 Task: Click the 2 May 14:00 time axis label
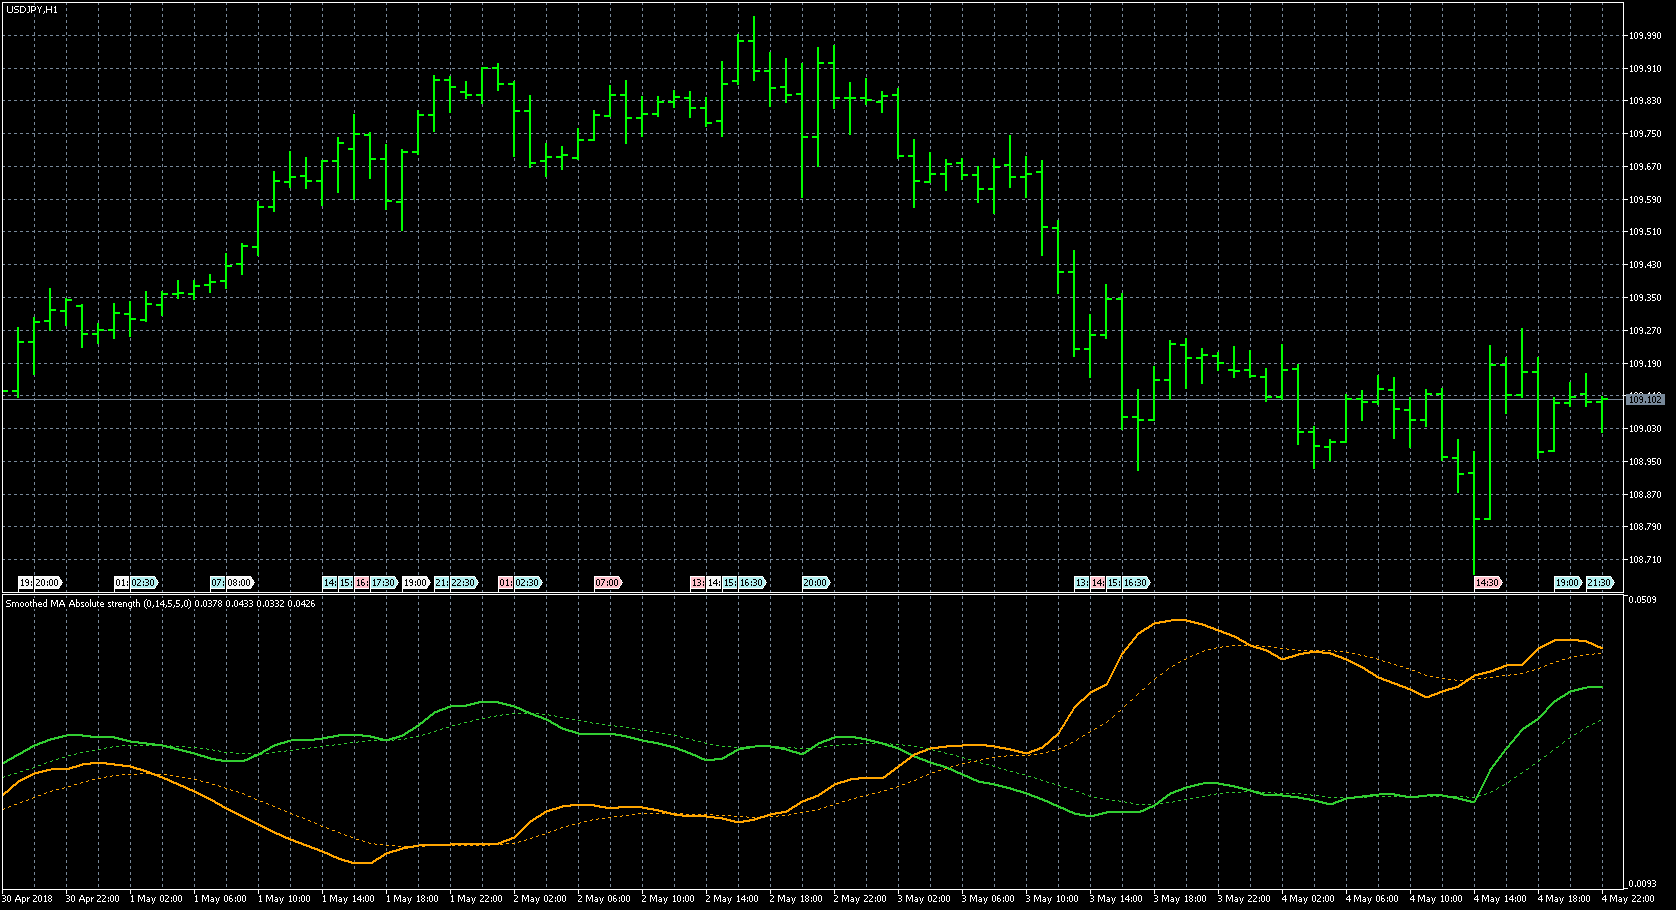[735, 899]
